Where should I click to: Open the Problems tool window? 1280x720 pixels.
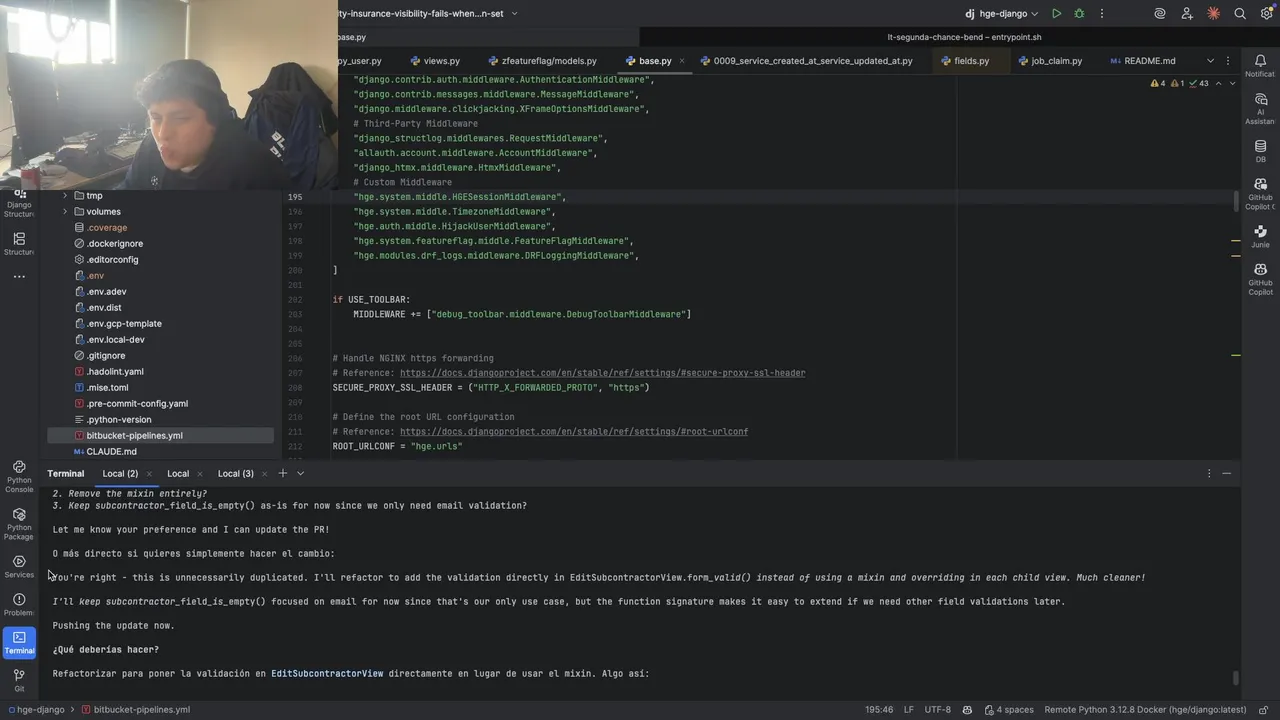[19, 604]
